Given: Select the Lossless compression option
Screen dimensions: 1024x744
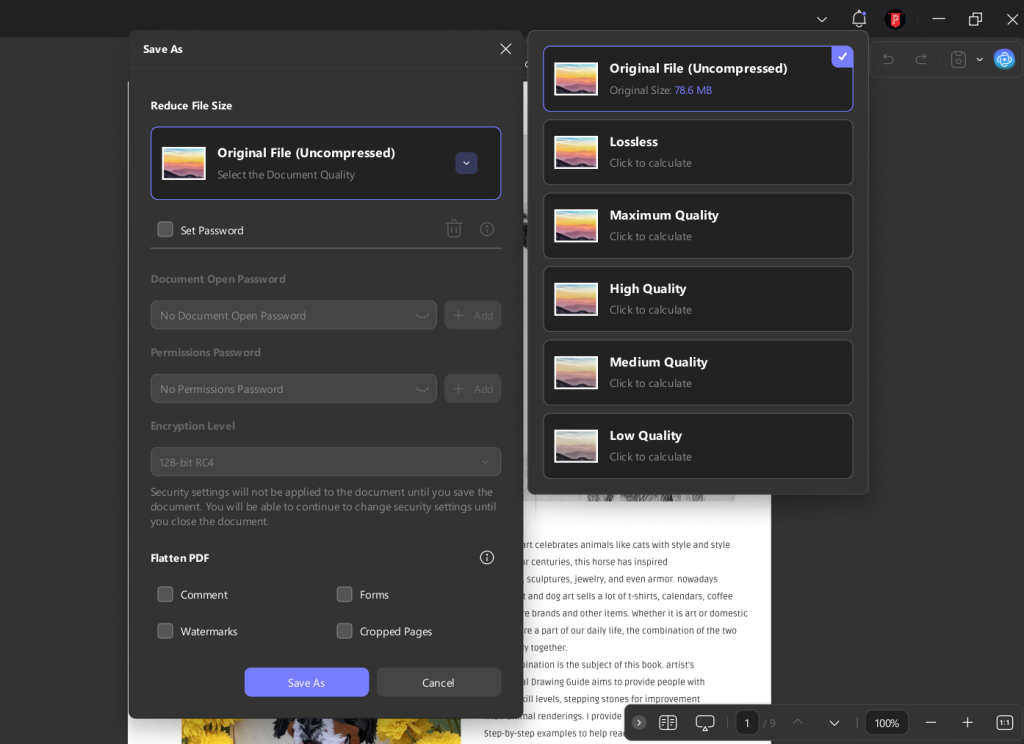Looking at the screenshot, I should [698, 152].
